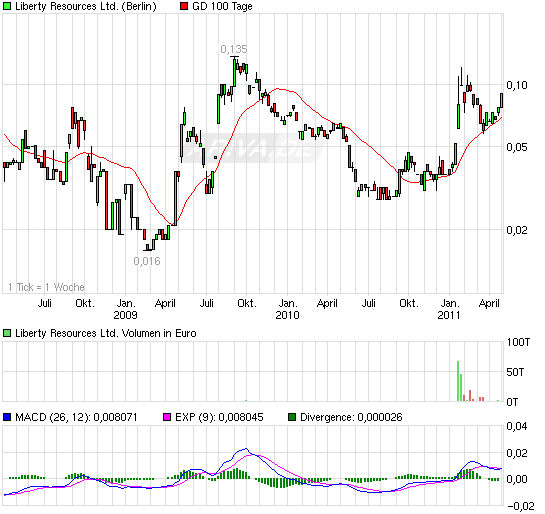Click the 'Liberty Resources Ltd. (Berlin)' legend label

[86, 6]
